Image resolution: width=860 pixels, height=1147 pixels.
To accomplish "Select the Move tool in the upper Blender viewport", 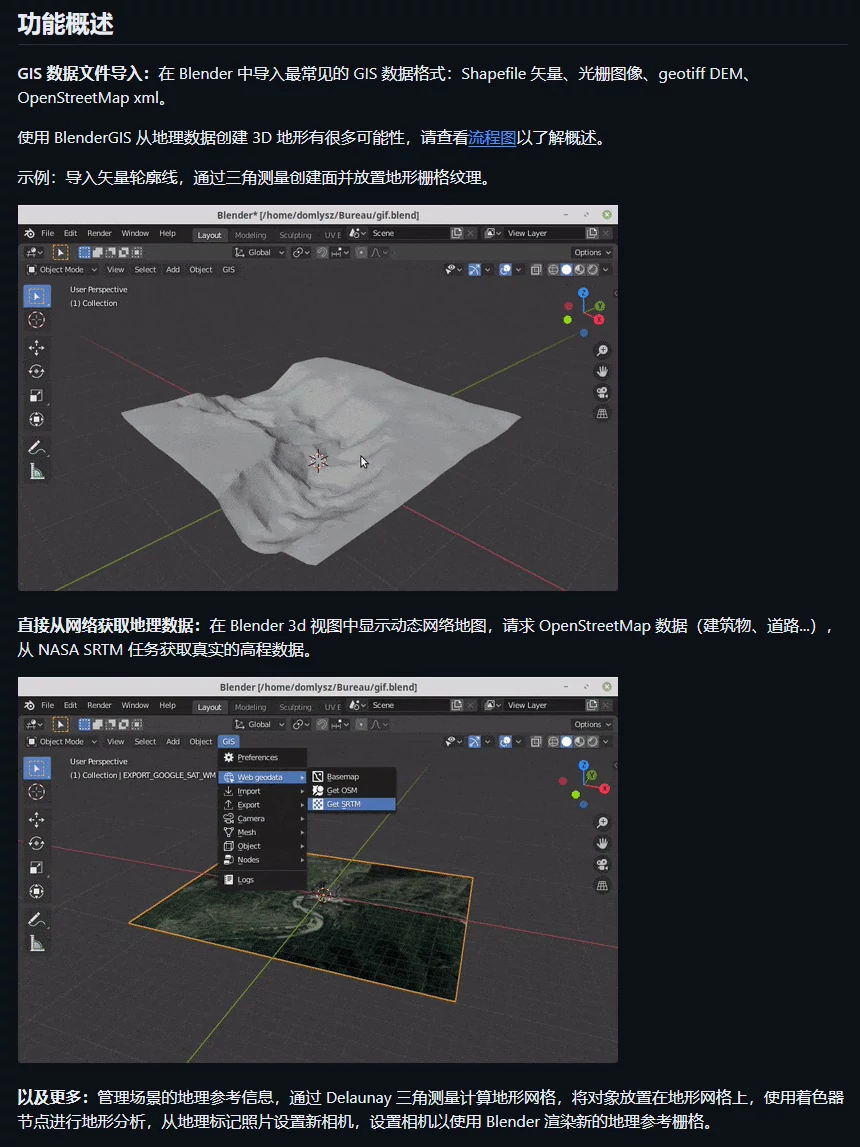I will [x=37, y=348].
